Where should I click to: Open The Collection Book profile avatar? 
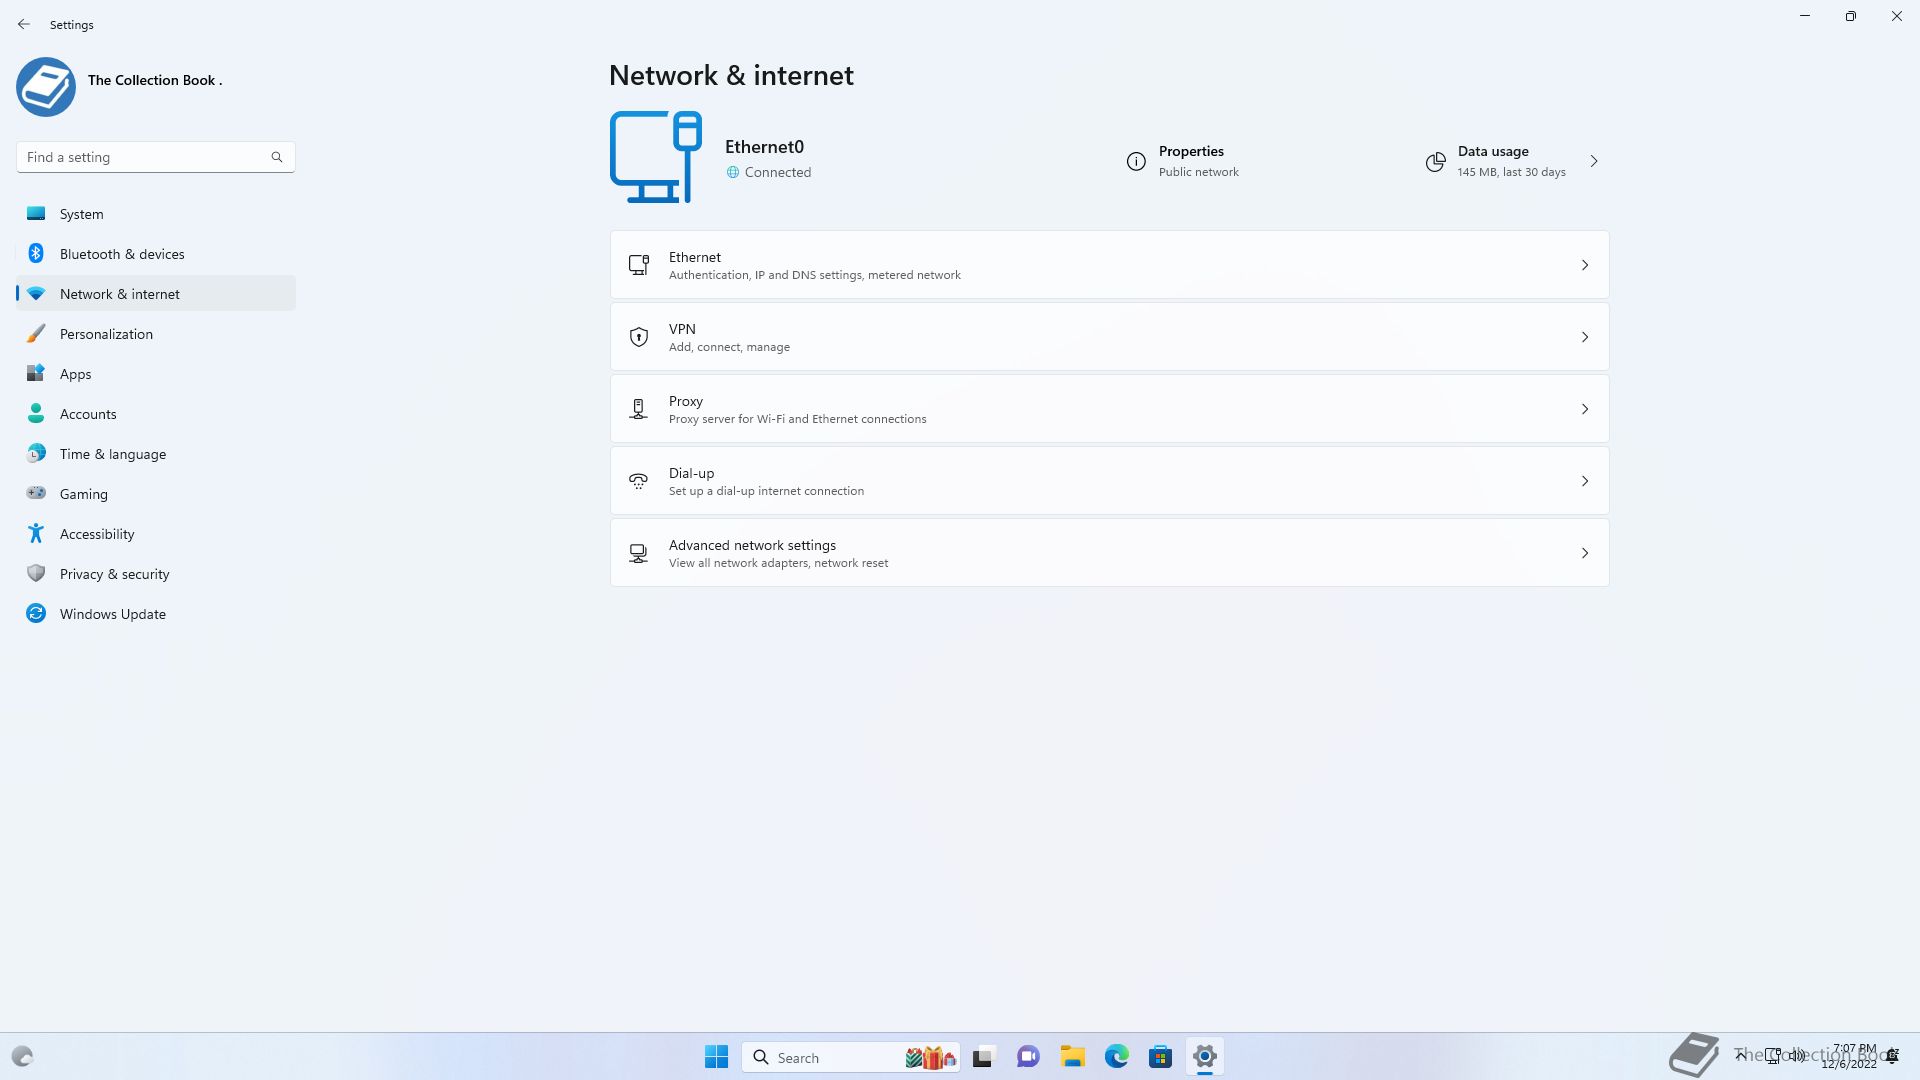pyautogui.click(x=46, y=87)
